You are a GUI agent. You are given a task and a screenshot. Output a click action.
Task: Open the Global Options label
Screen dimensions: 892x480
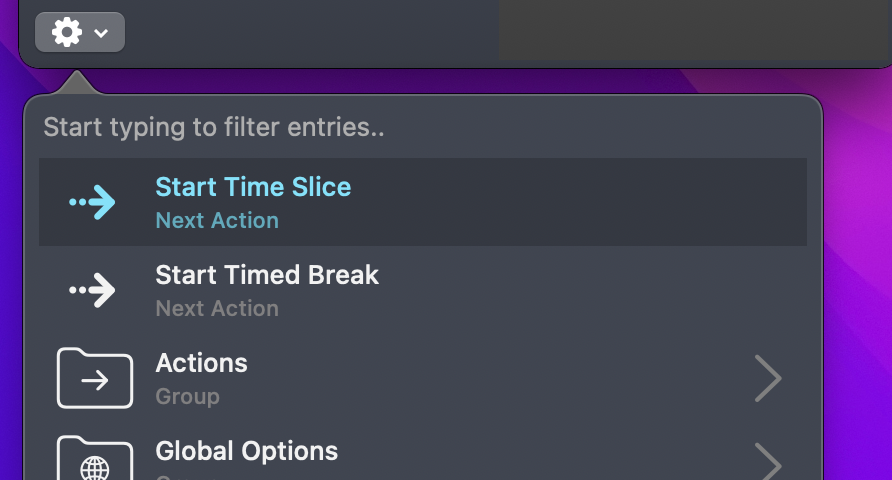click(x=246, y=451)
